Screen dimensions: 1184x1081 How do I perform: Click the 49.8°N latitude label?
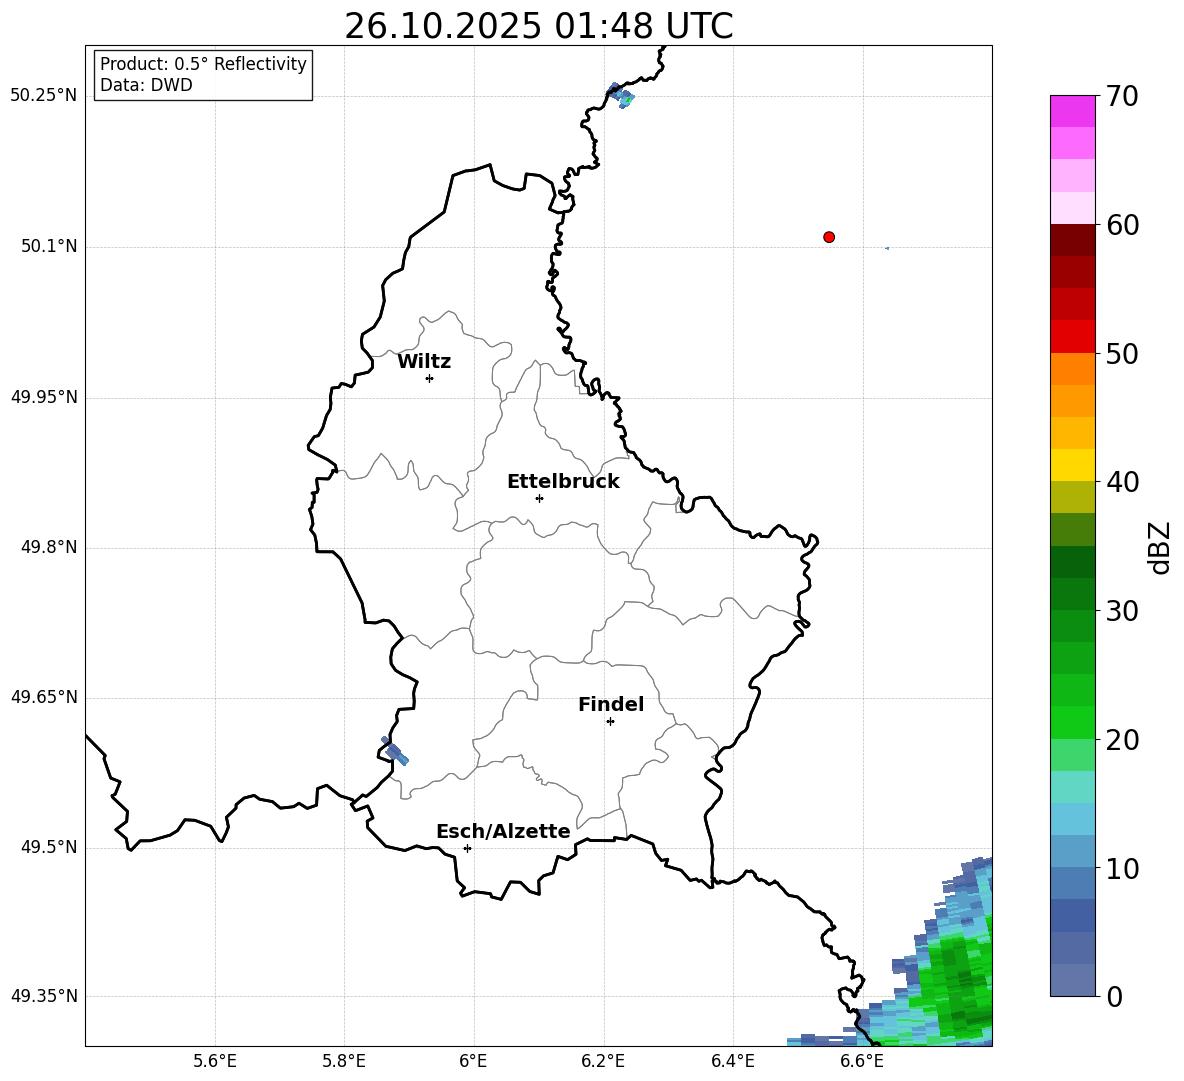point(49,547)
